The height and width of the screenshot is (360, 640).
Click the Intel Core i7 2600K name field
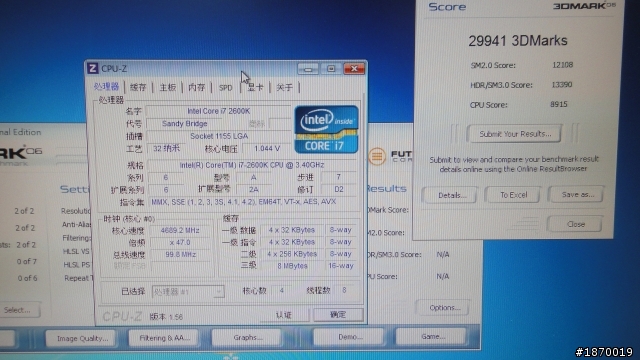tap(218, 111)
